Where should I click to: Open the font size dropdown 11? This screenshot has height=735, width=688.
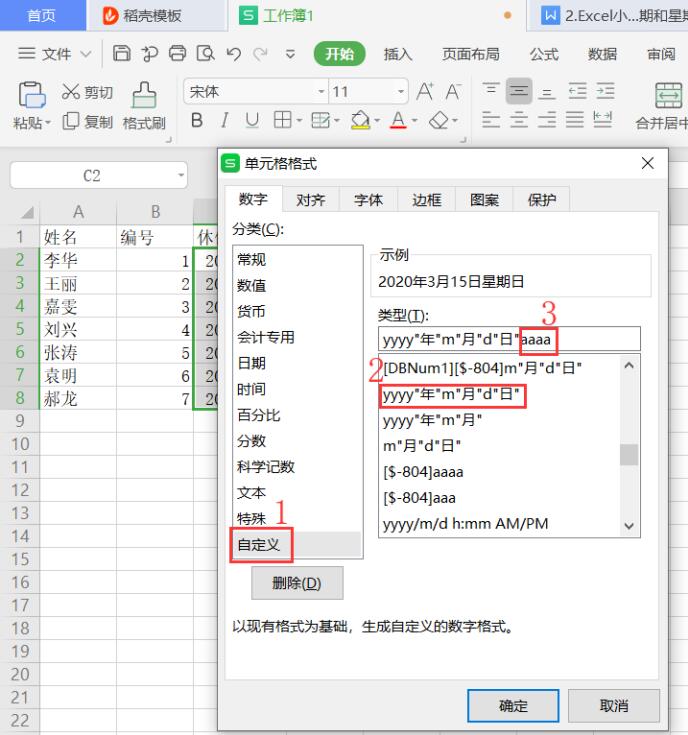(401, 91)
